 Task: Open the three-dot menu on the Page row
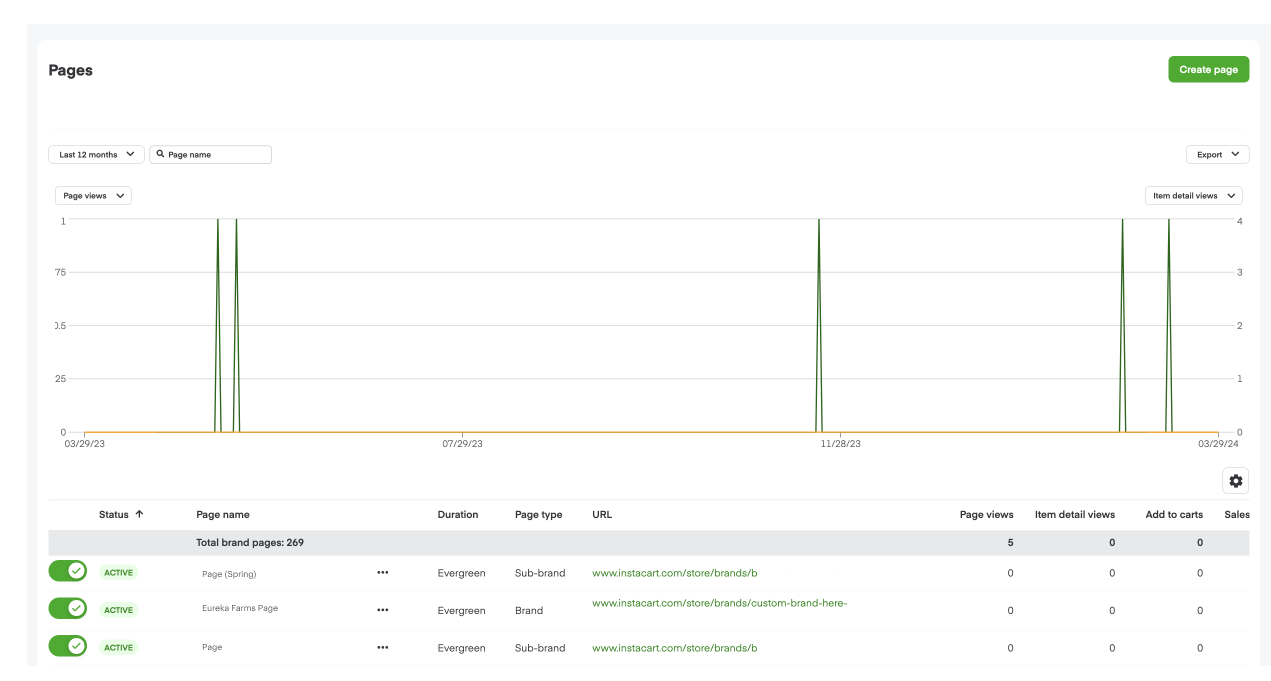pos(382,647)
